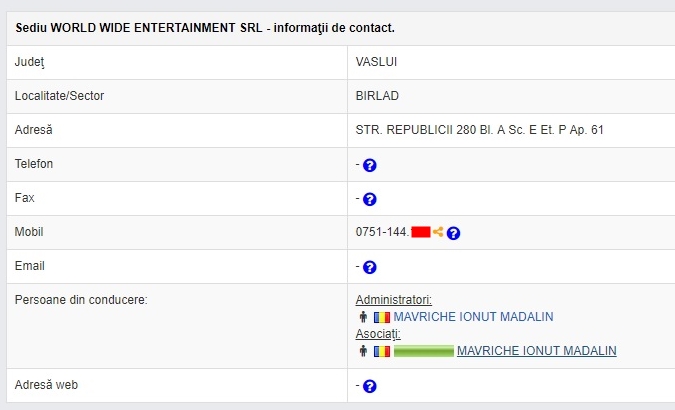The image size is (675, 410).
Task: Click the orange share icon next to the mobile number
Action: click(x=438, y=233)
